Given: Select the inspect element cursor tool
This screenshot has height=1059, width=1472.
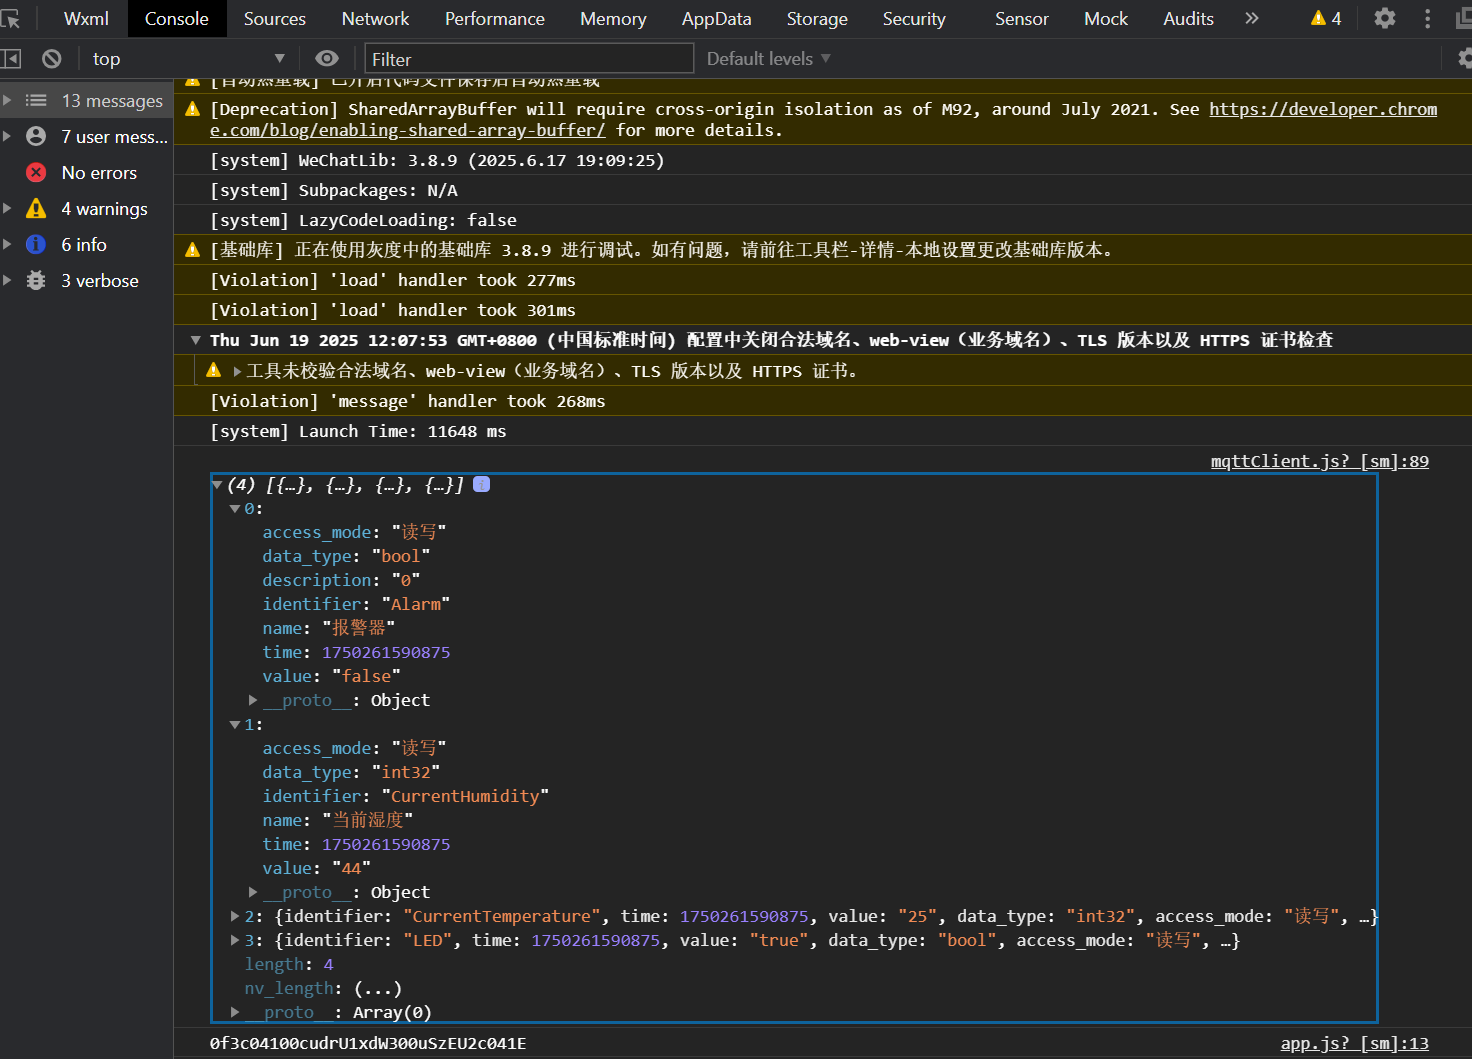Looking at the screenshot, I should coord(12,18).
